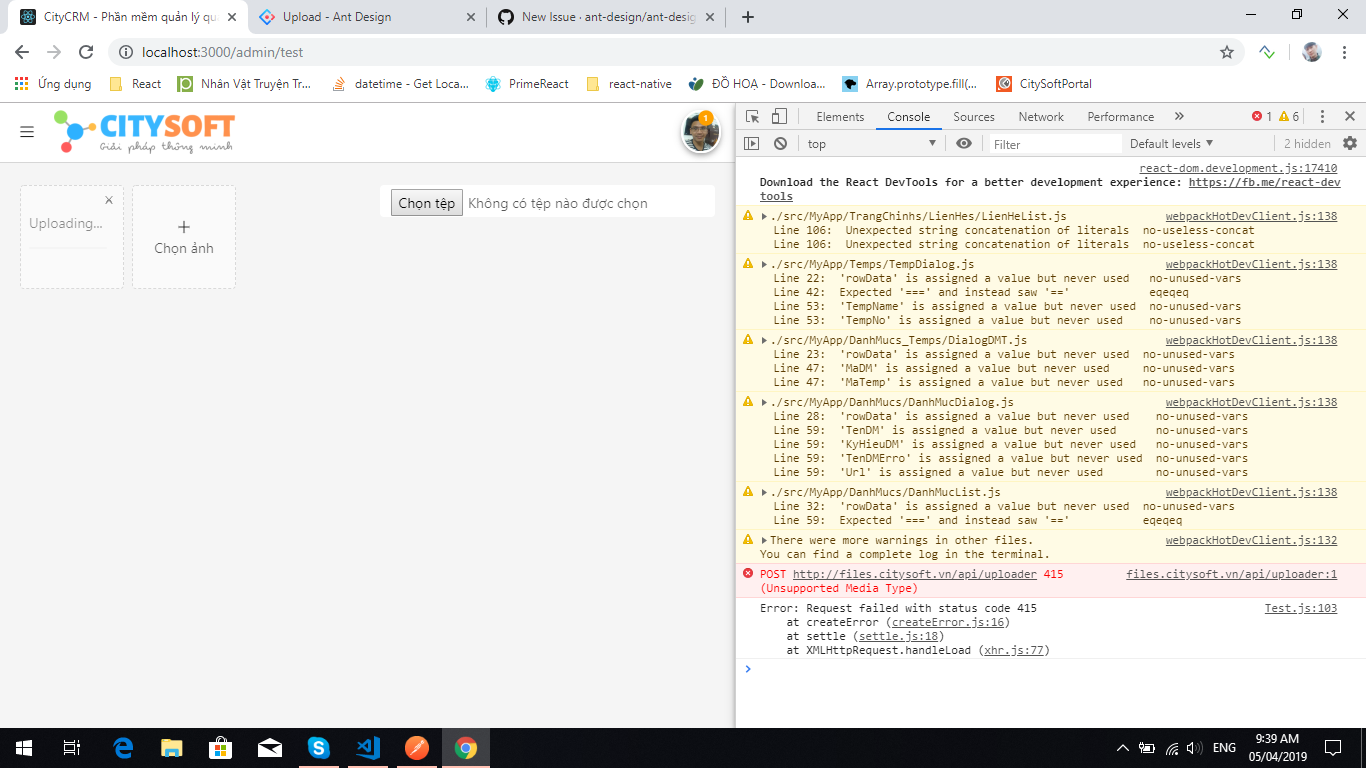The height and width of the screenshot is (768, 1366).
Task: Open the user avatar with notification badge
Action: [x=701, y=133]
